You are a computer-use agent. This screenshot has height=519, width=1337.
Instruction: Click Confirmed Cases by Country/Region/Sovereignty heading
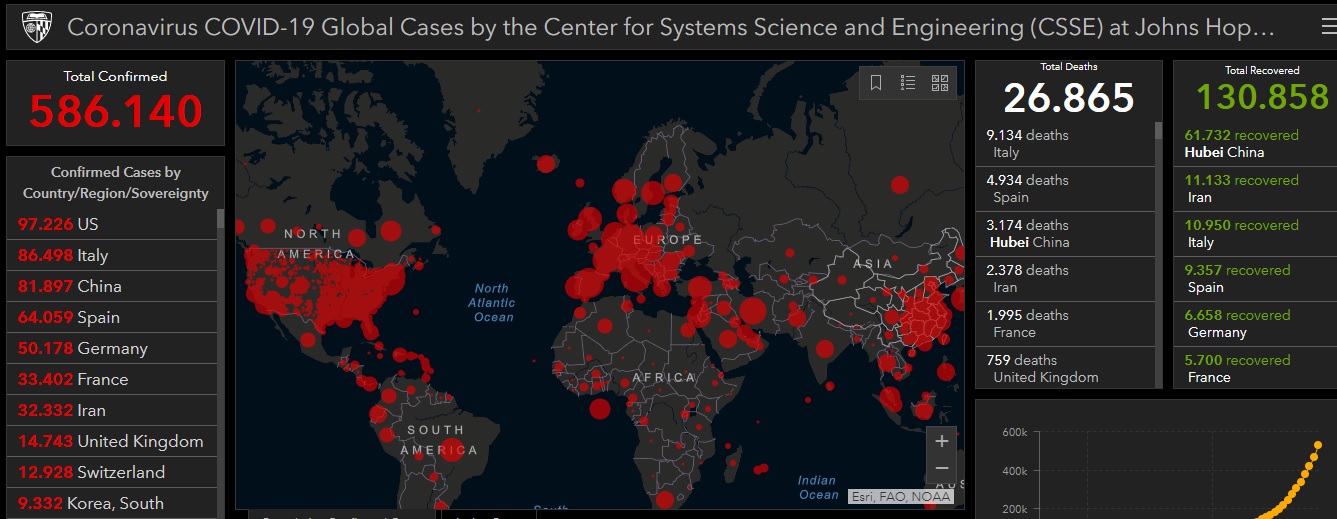[x=116, y=183]
